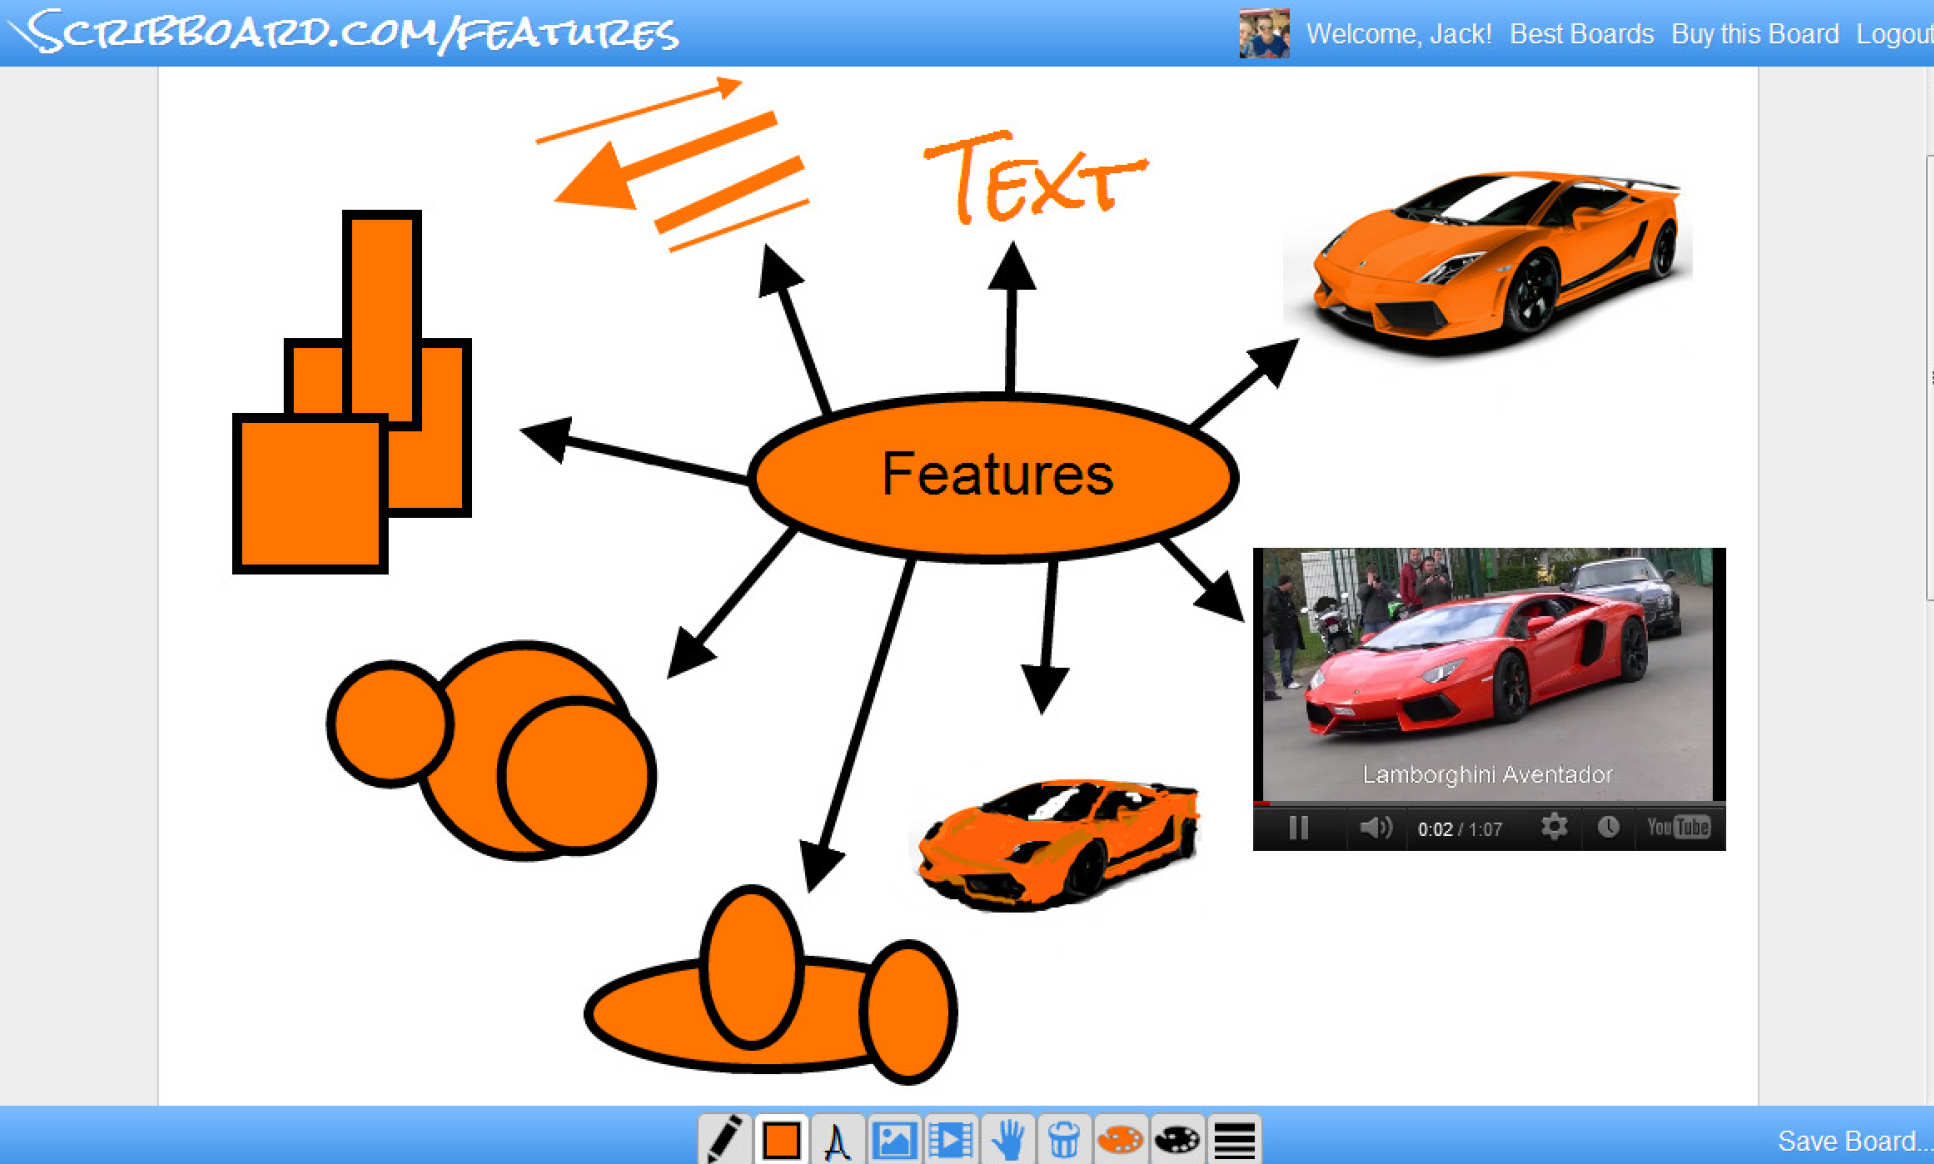Open the orange fill color palette
Image resolution: width=1934 pixels, height=1164 pixels.
(1120, 1139)
